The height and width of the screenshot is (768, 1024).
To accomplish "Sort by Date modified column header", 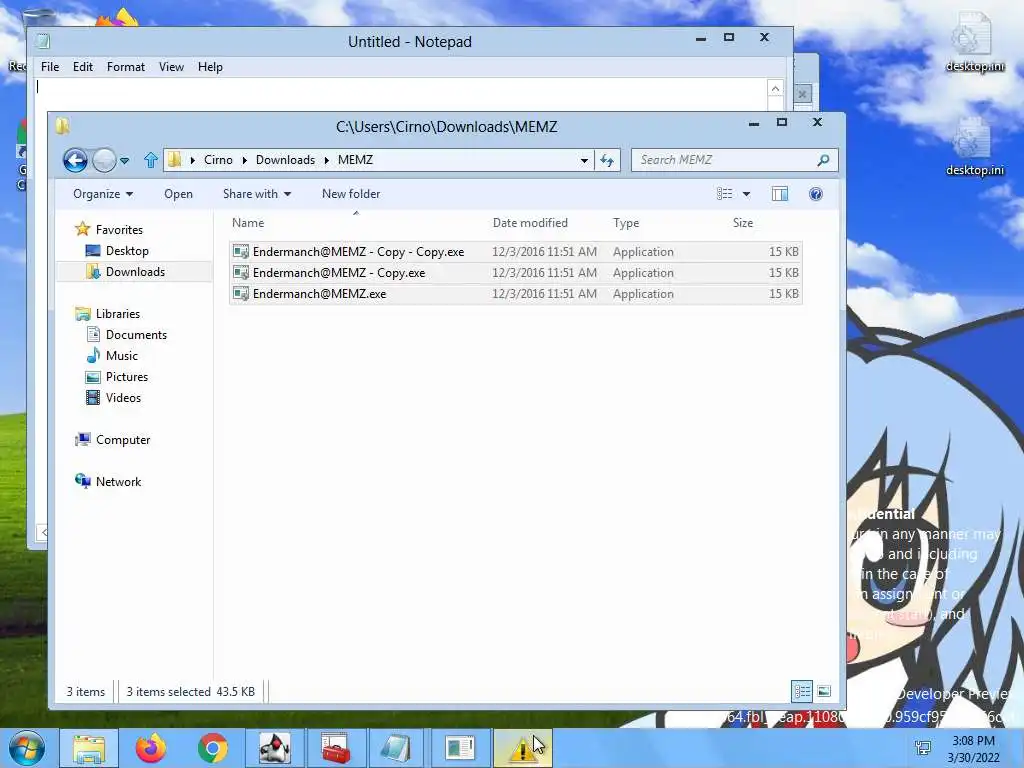I will pyautogui.click(x=530, y=223).
